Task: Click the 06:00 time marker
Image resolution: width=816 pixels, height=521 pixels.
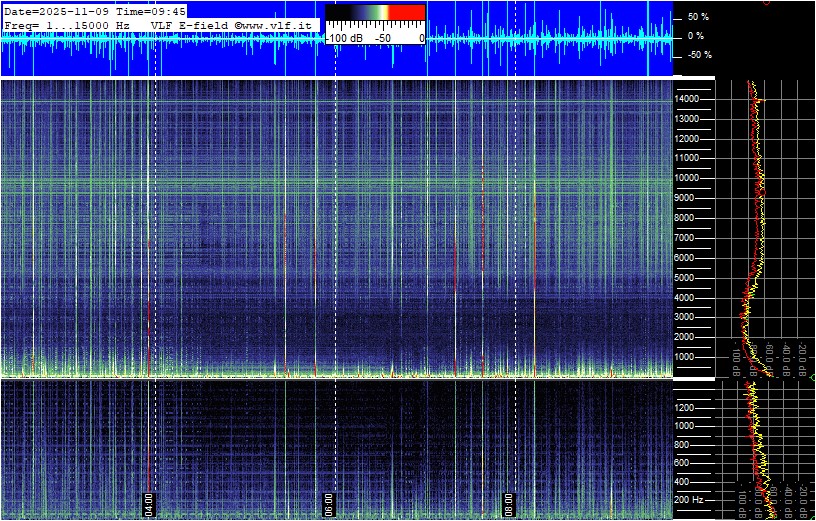Action: point(329,501)
